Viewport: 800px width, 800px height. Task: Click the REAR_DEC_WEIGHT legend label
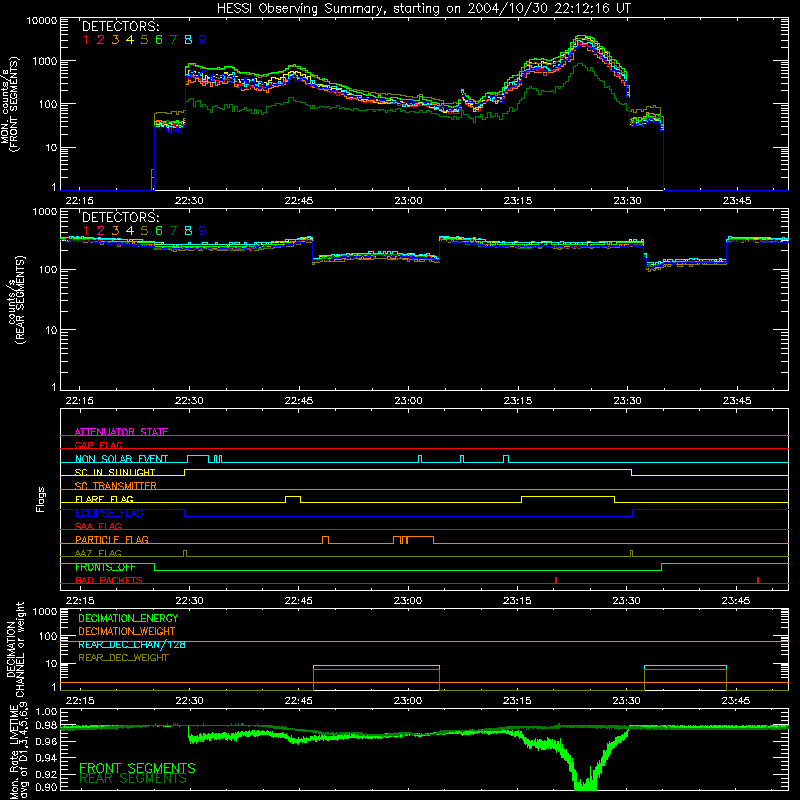click(123, 658)
